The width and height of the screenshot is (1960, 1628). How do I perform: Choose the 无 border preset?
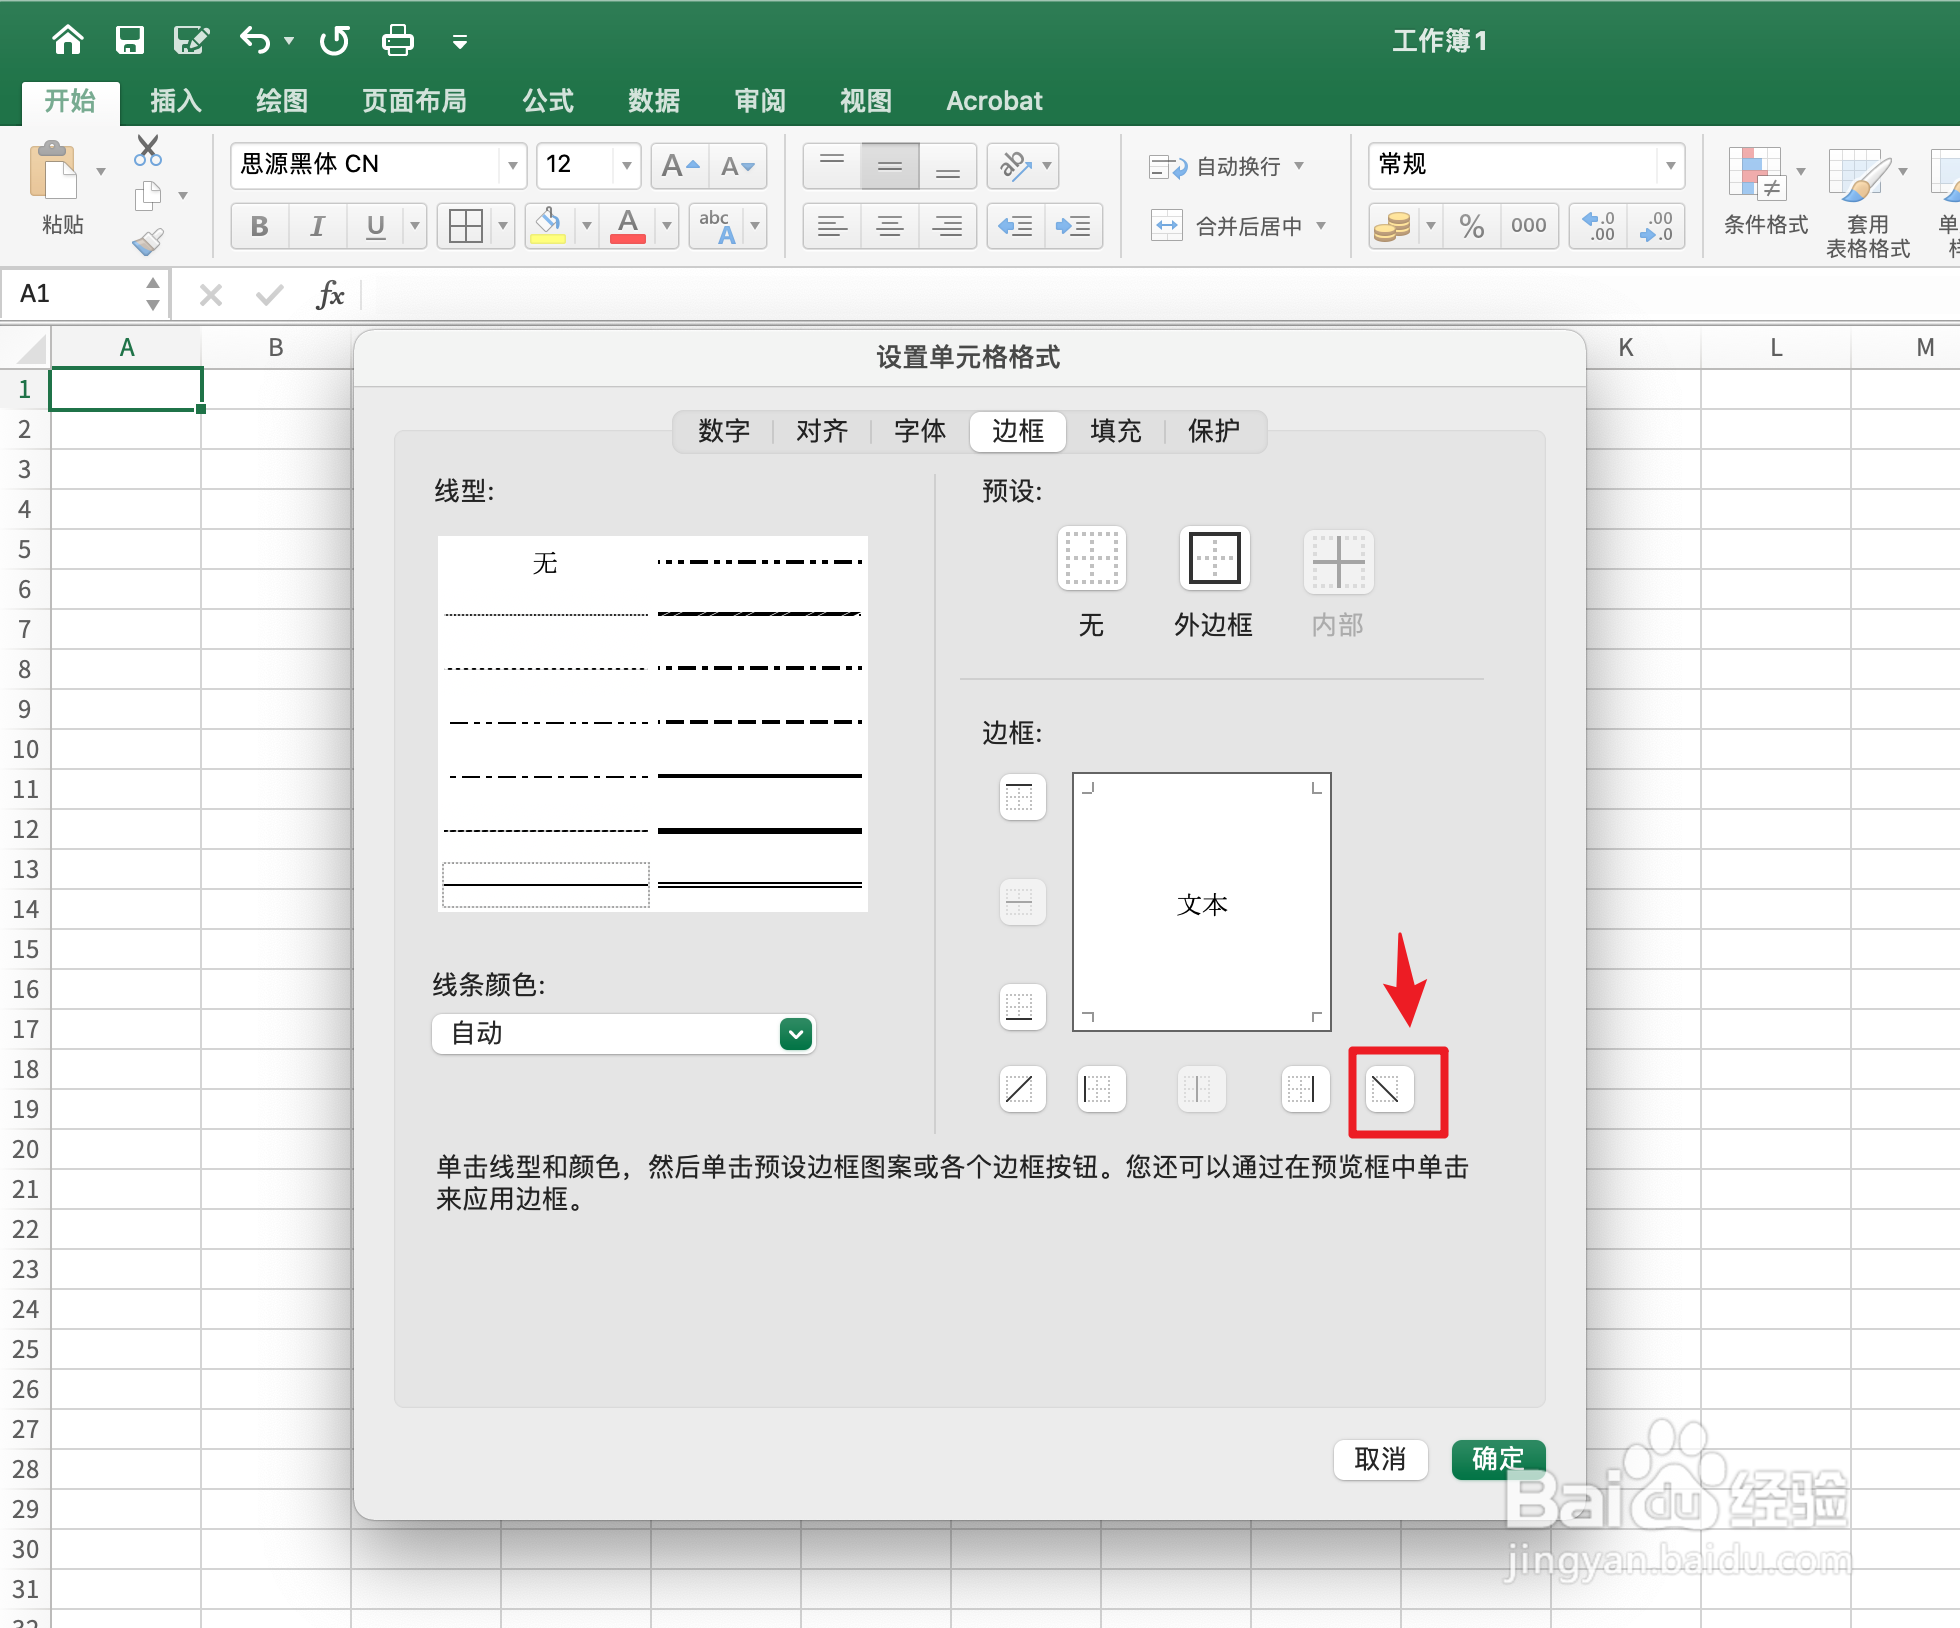[x=1090, y=558]
